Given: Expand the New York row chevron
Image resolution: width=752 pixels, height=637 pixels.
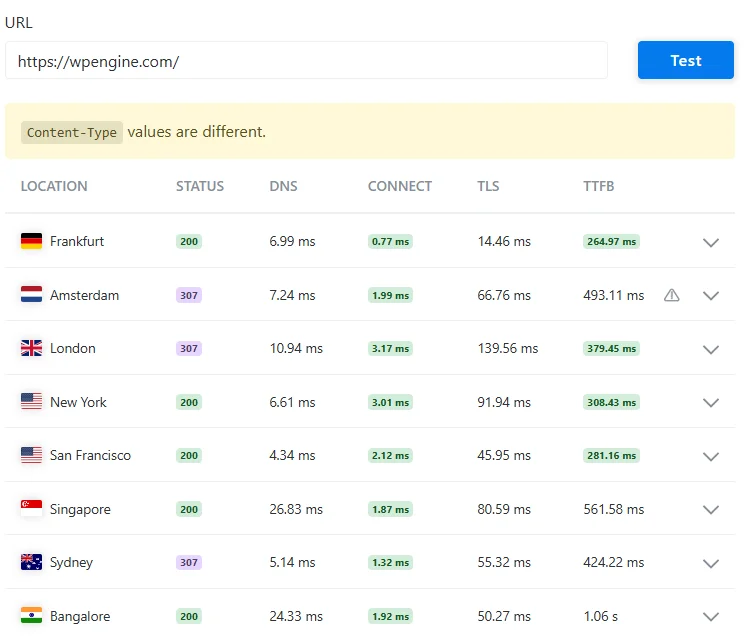Looking at the screenshot, I should pos(710,402).
